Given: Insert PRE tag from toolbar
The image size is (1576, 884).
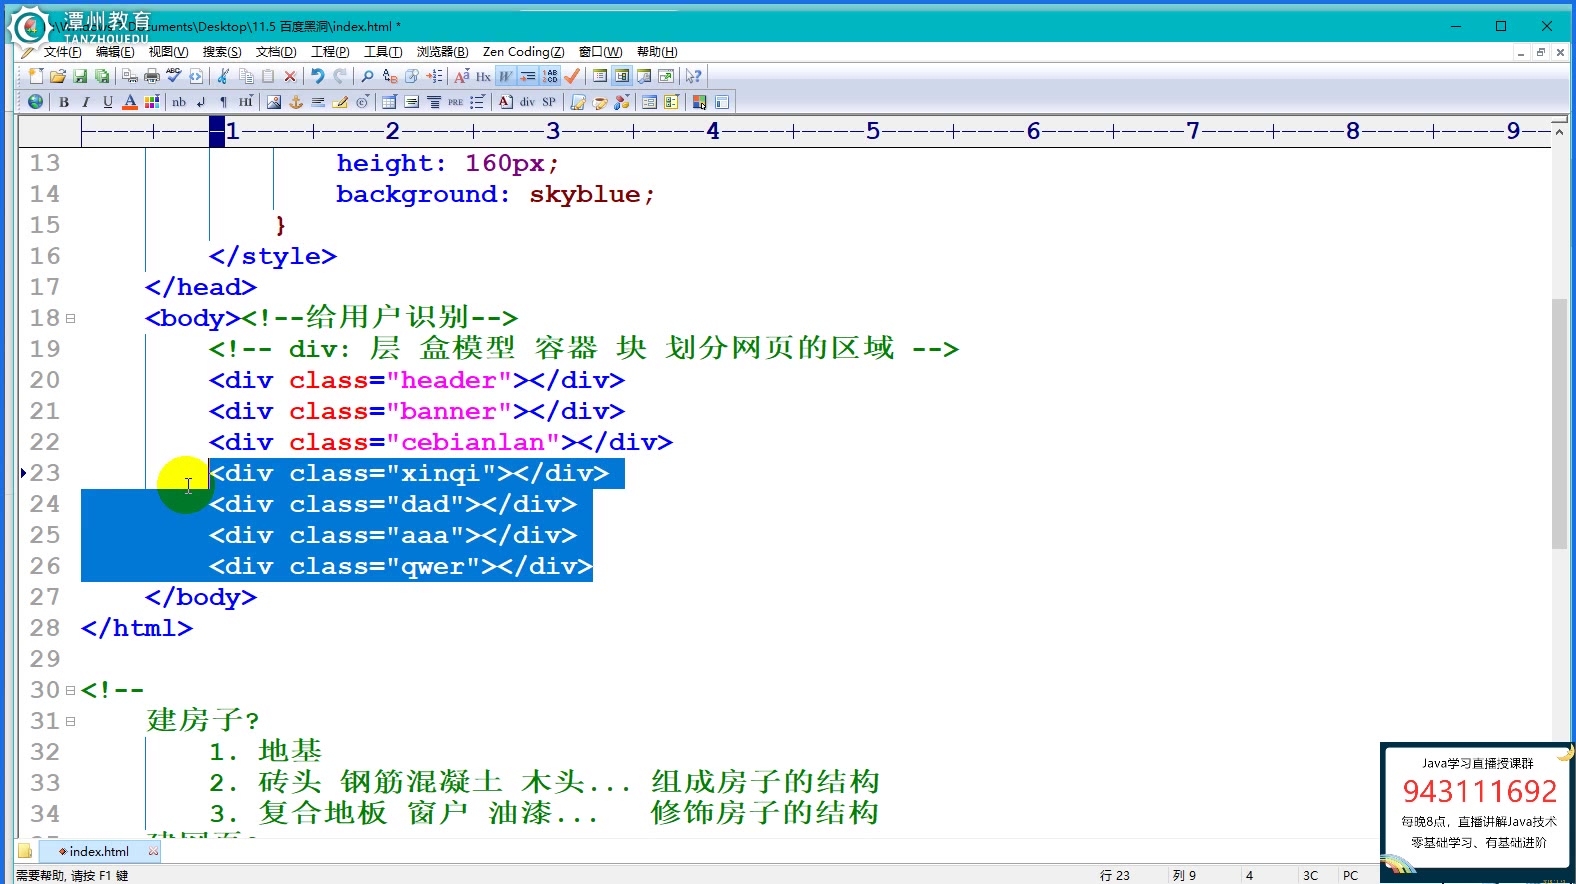Looking at the screenshot, I should pyautogui.click(x=456, y=102).
